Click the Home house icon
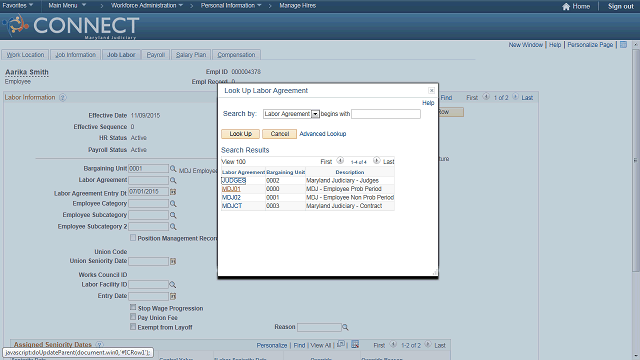 (566, 6)
